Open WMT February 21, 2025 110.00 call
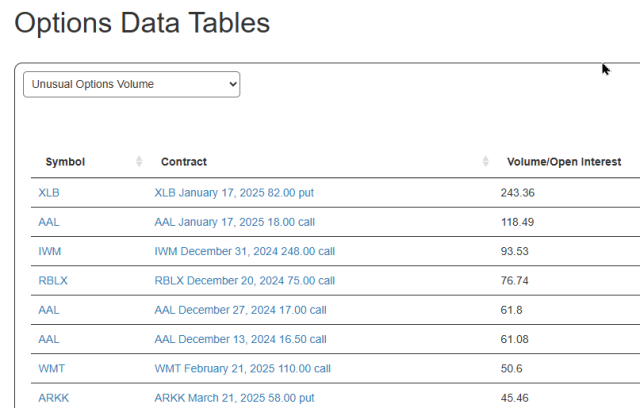Viewport: 640px width, 408px height. 242,369
